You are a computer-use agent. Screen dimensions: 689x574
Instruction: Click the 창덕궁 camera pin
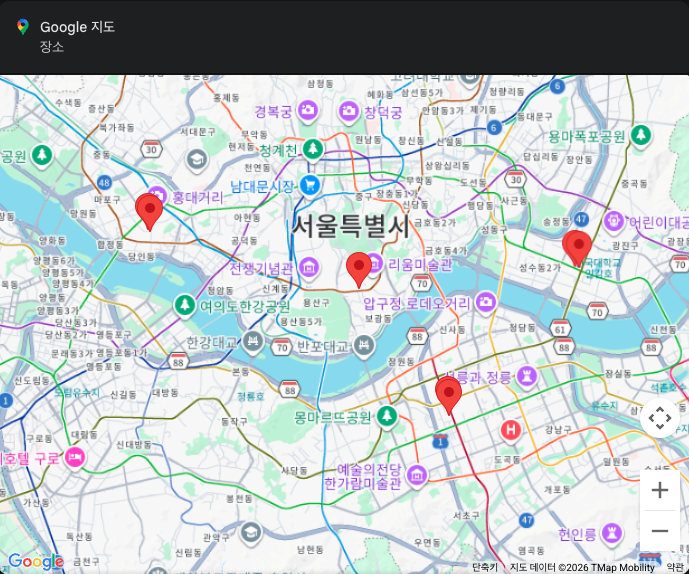(349, 111)
